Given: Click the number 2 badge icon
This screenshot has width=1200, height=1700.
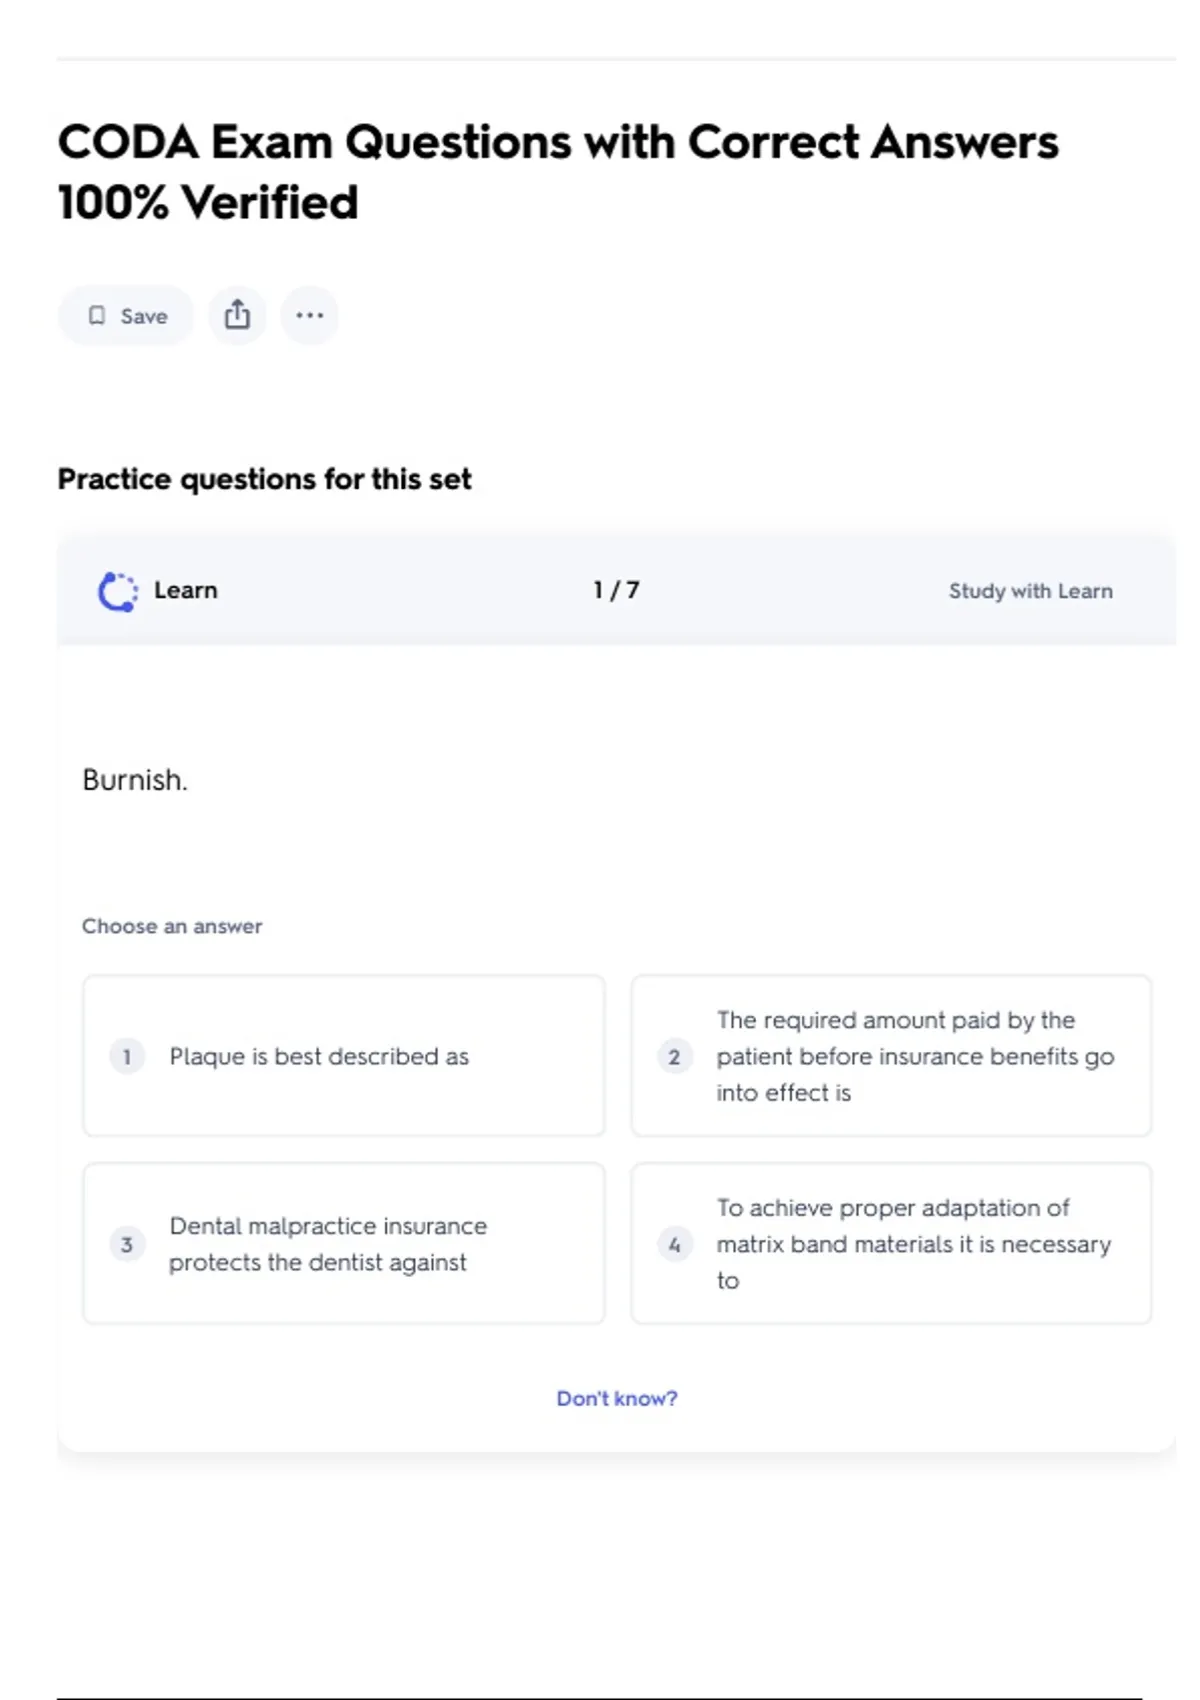Looking at the screenshot, I should pos(674,1056).
